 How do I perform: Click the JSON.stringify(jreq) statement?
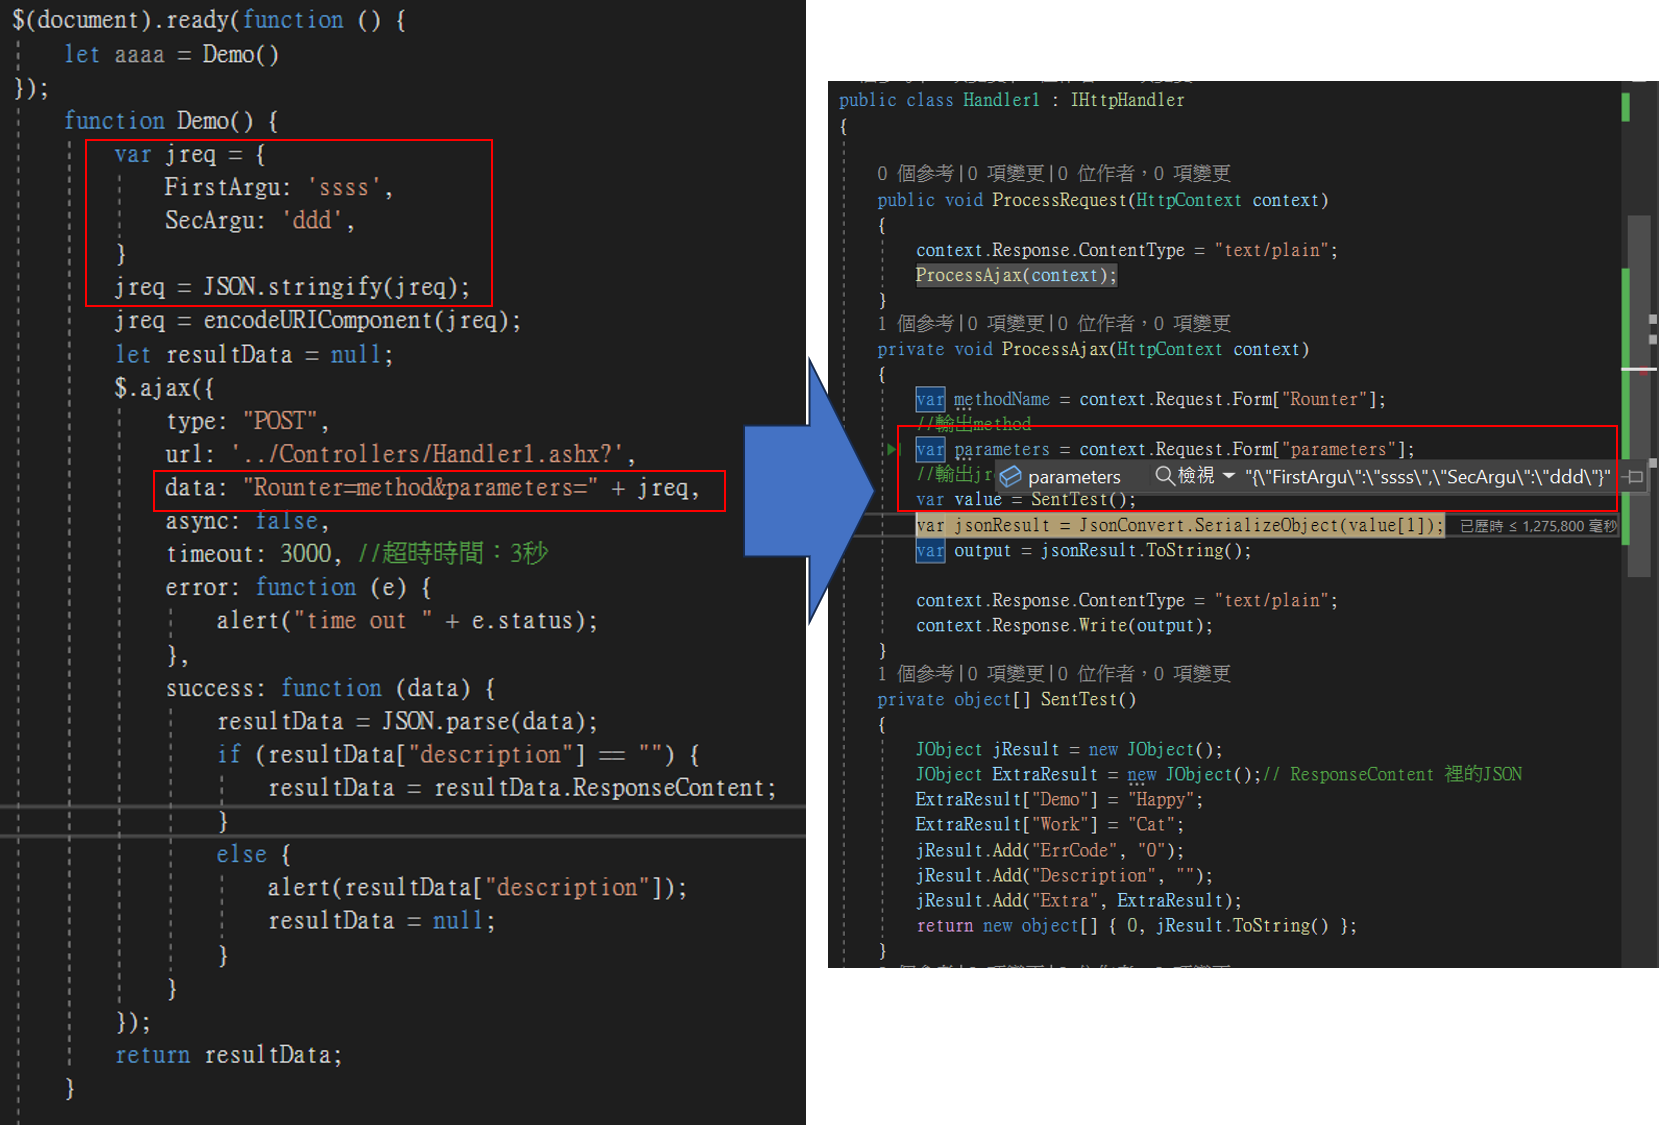[291, 287]
